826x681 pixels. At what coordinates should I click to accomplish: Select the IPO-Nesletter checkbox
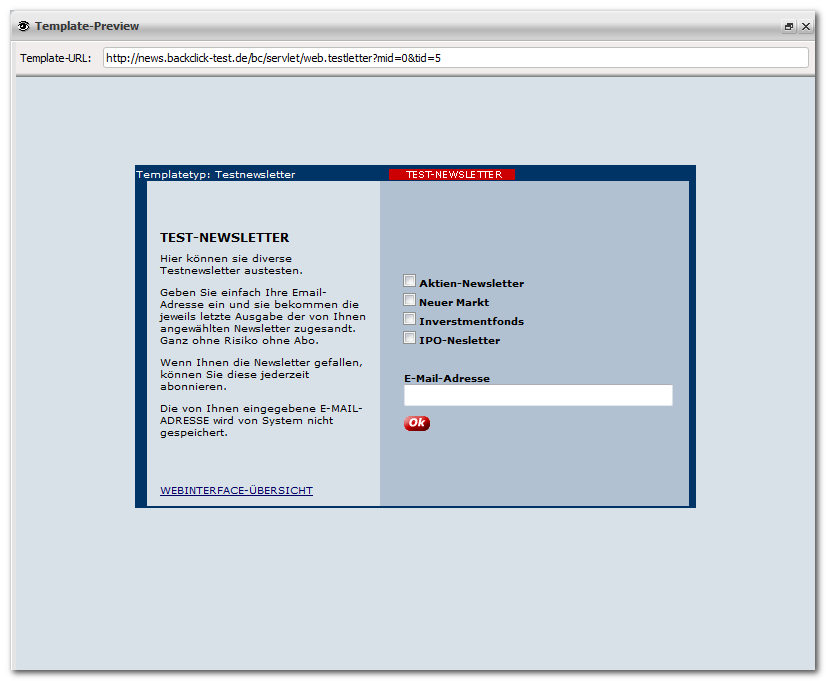coord(409,338)
